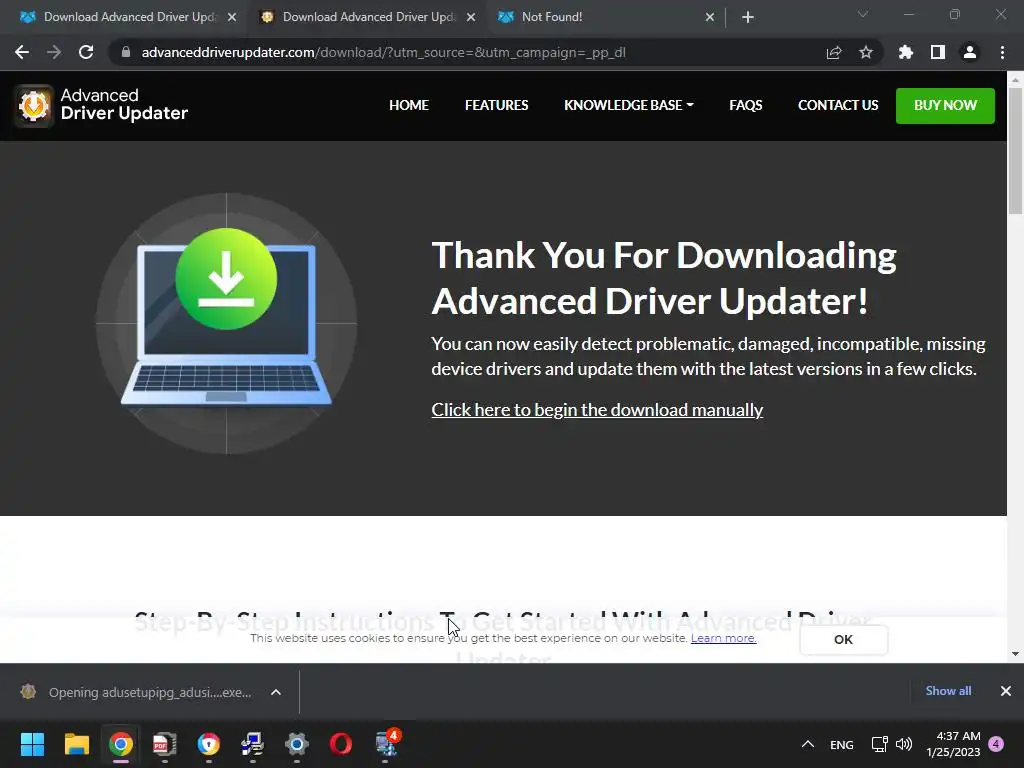Open Windows Start menu

(32, 744)
